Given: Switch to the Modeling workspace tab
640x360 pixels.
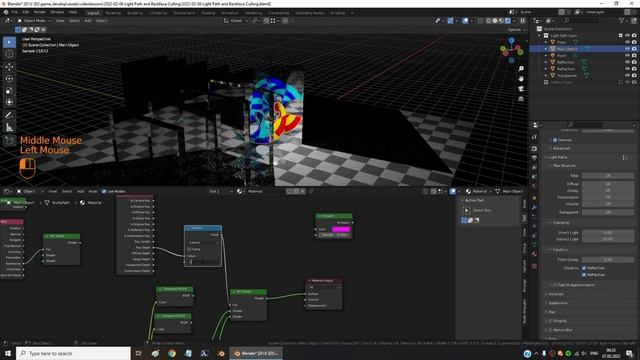Looking at the screenshot, I should pos(113,13).
